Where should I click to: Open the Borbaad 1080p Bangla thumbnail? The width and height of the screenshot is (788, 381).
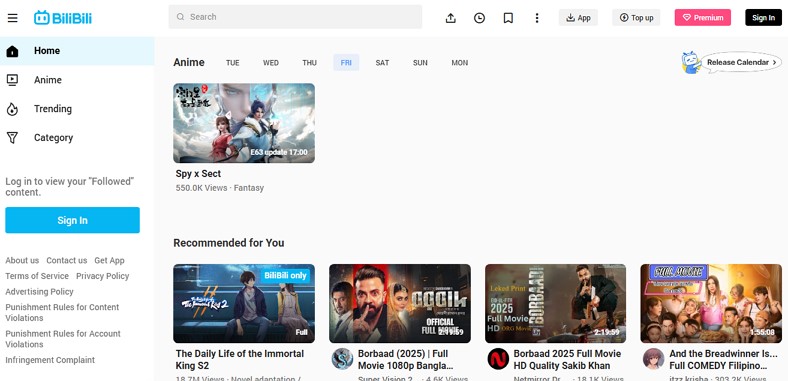(400, 304)
